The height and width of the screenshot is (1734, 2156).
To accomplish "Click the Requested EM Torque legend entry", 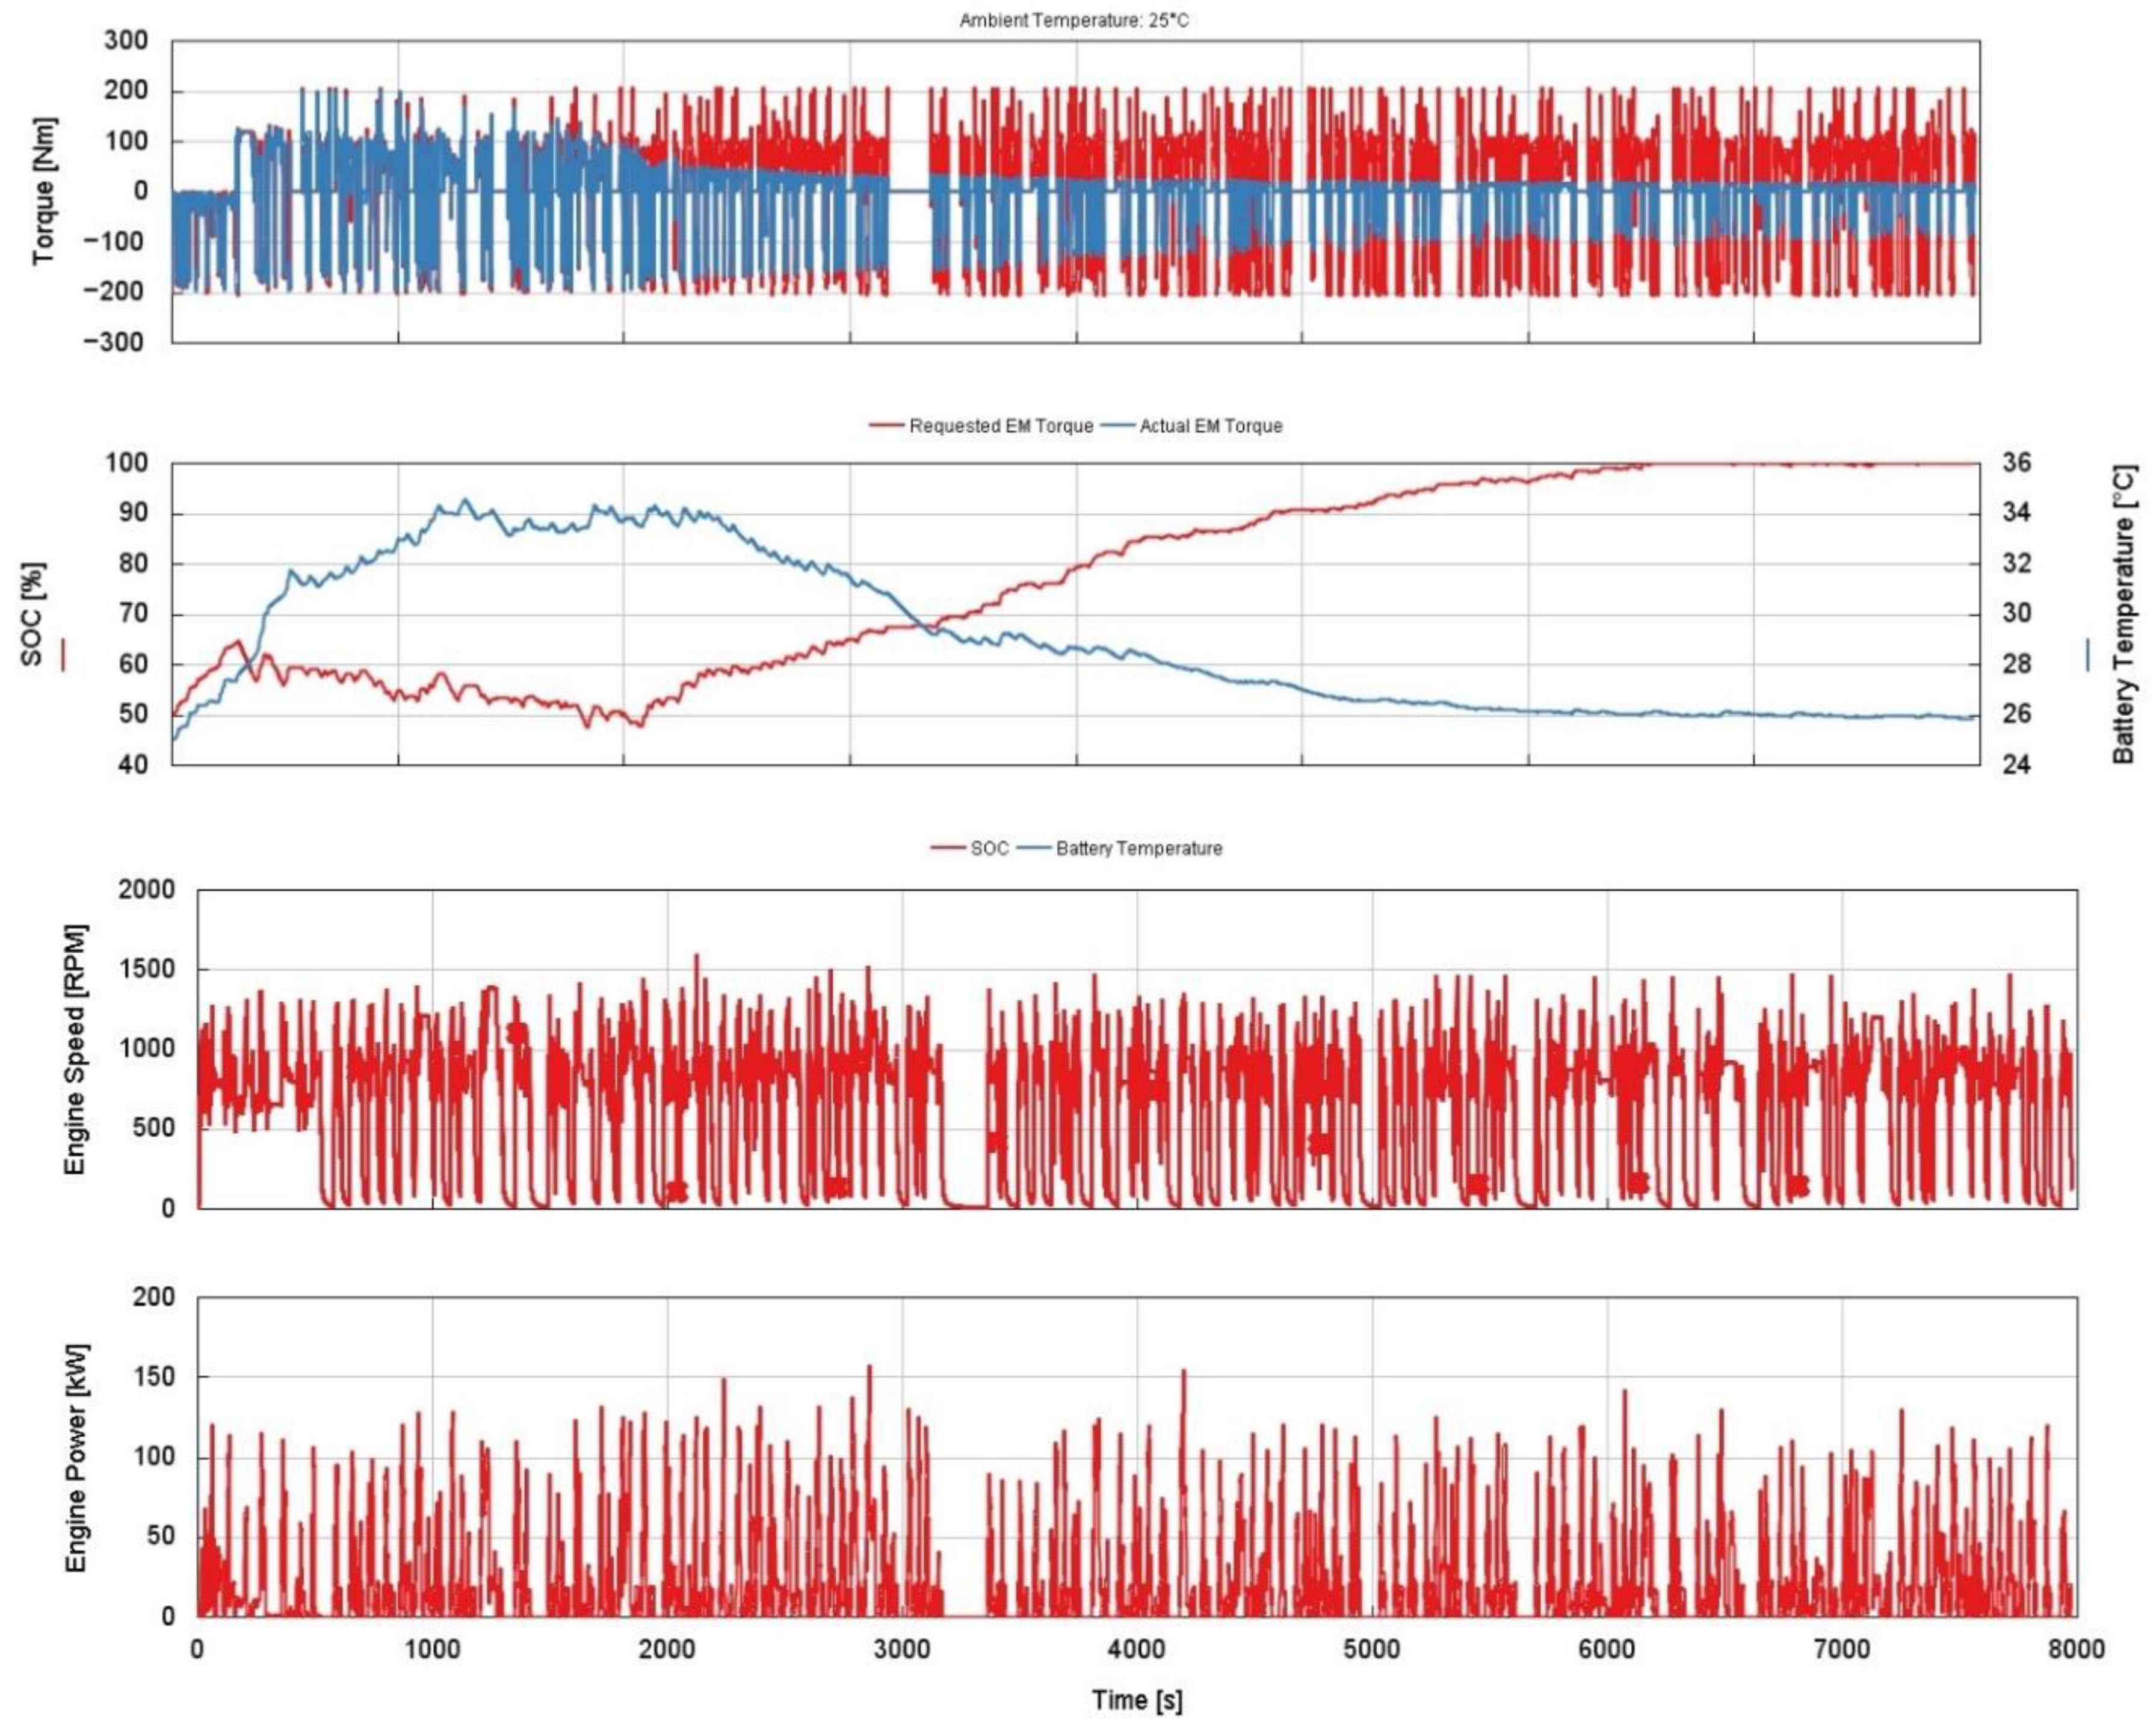I will (1000, 426).
